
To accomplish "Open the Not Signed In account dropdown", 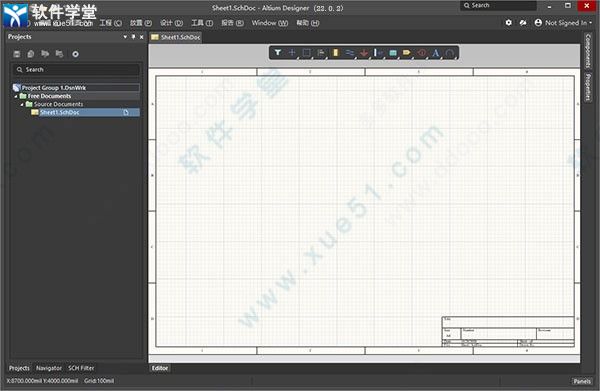I will coord(563,23).
